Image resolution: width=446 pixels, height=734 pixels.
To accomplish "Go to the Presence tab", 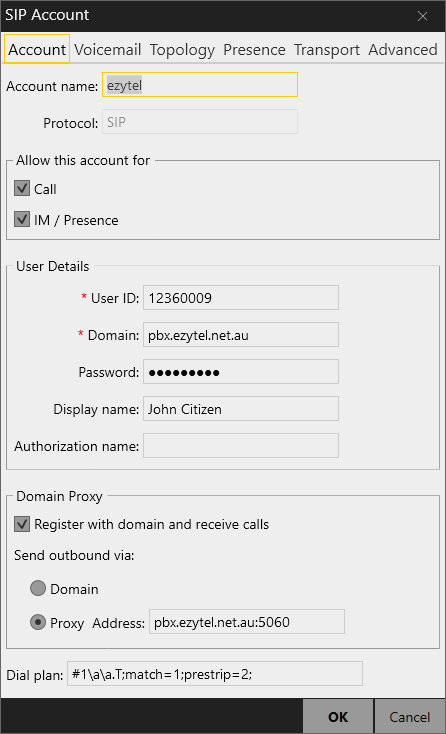I will click(x=254, y=50).
